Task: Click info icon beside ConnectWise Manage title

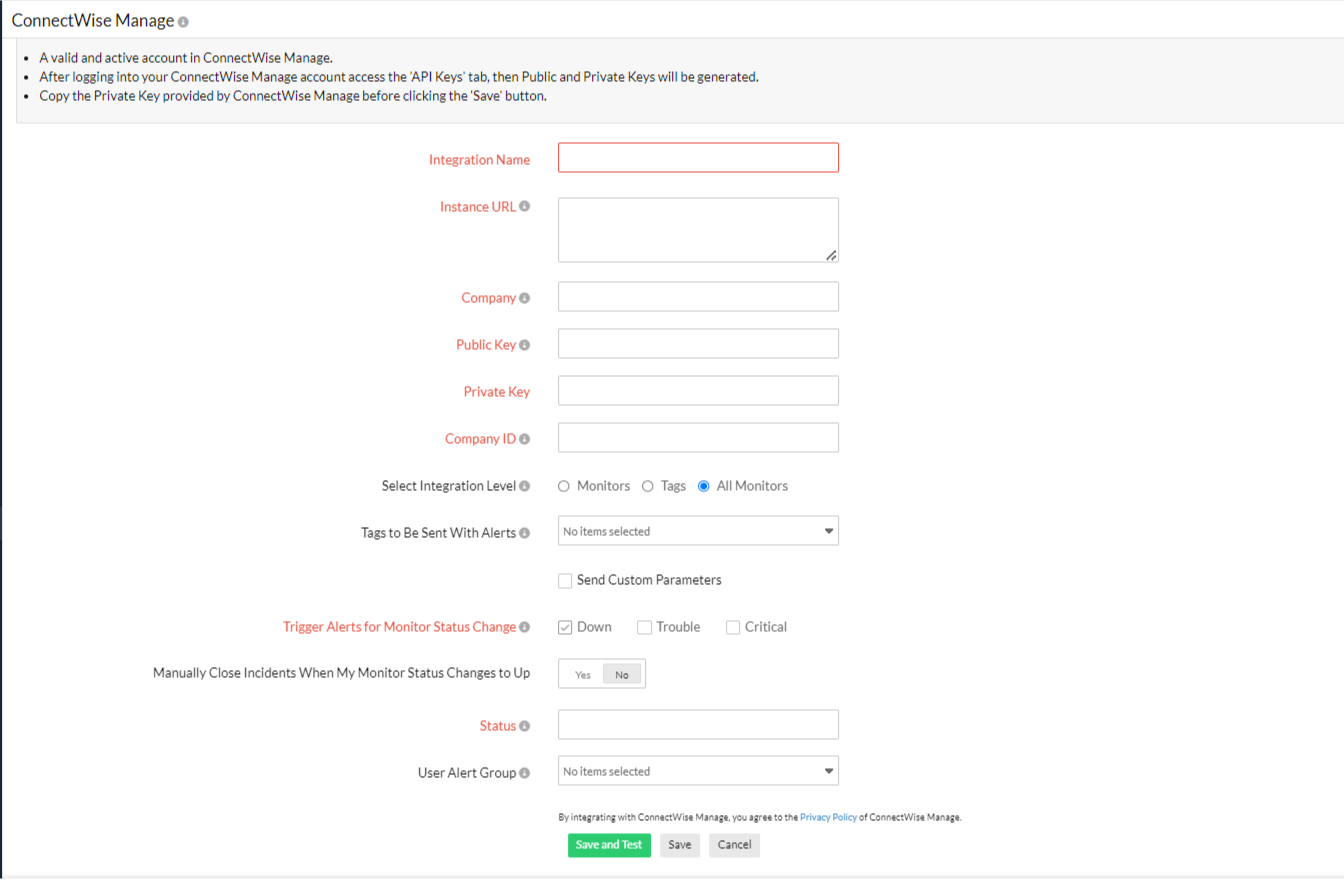Action: coord(183,22)
